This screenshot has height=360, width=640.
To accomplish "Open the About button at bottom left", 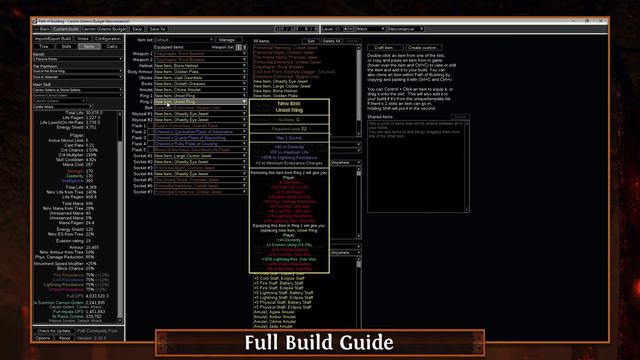I will point(64,338).
